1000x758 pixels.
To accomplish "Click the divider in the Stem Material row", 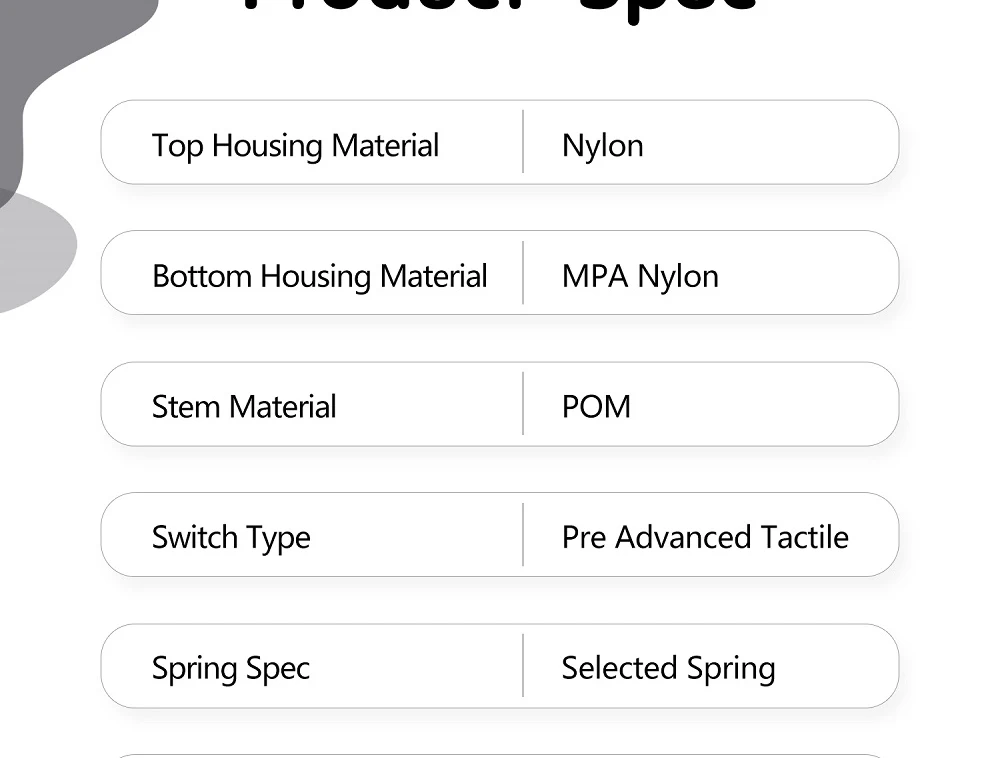I will (523, 404).
